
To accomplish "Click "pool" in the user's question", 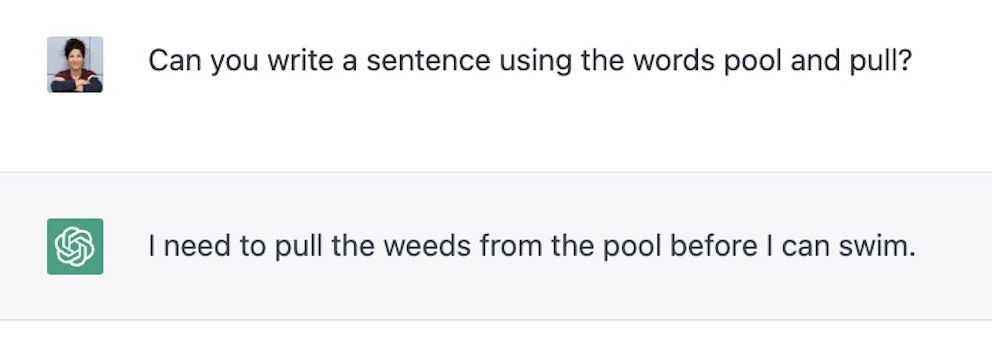I will [752, 61].
